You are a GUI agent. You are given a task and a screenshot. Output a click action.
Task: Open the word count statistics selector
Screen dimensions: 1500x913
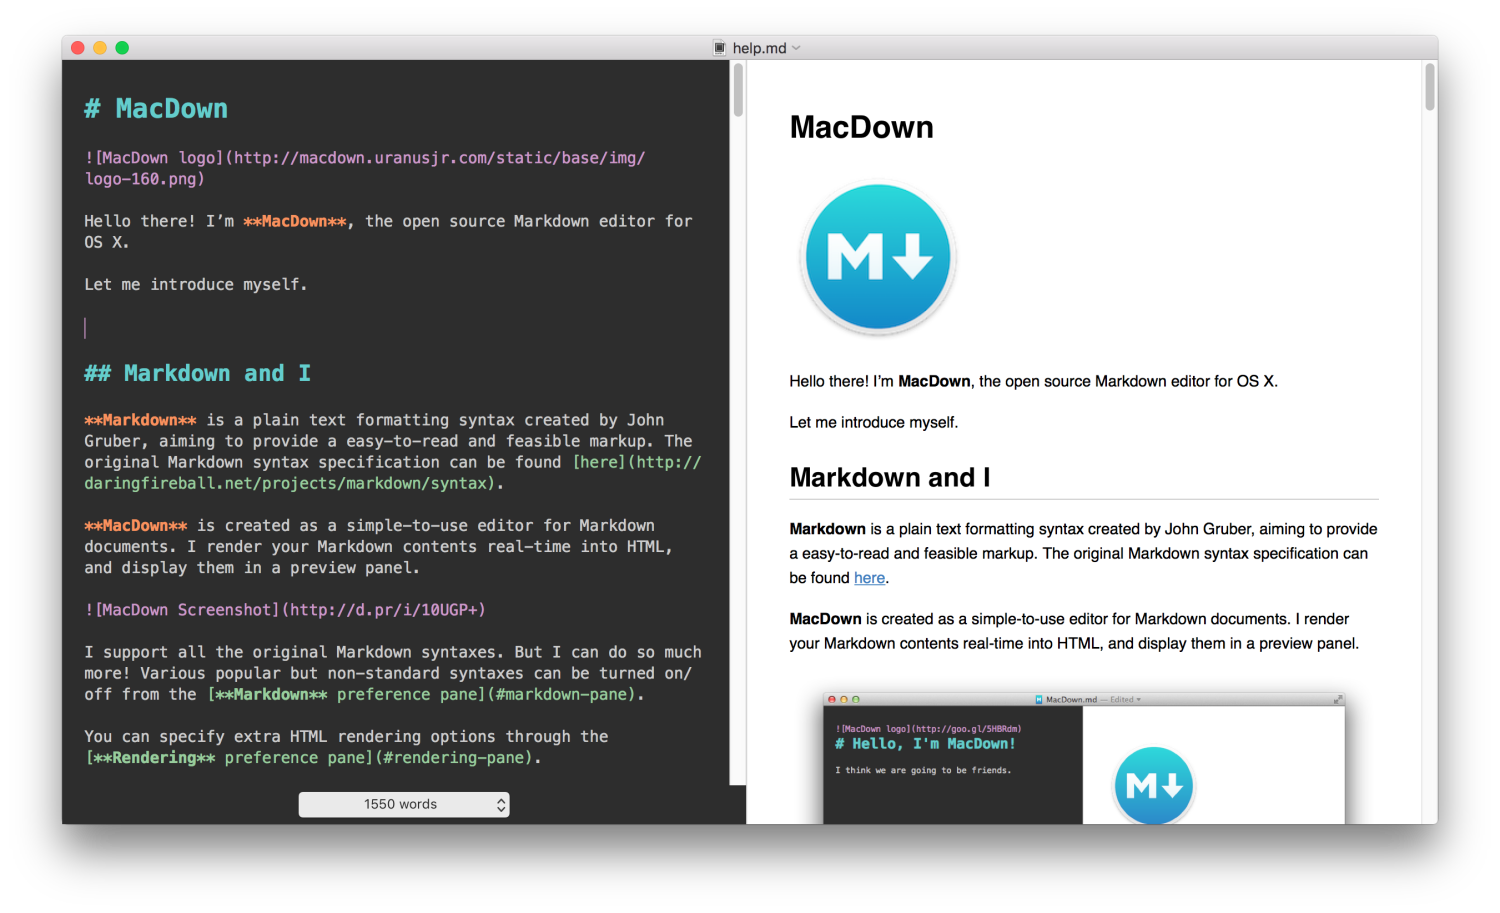pyautogui.click(x=403, y=804)
